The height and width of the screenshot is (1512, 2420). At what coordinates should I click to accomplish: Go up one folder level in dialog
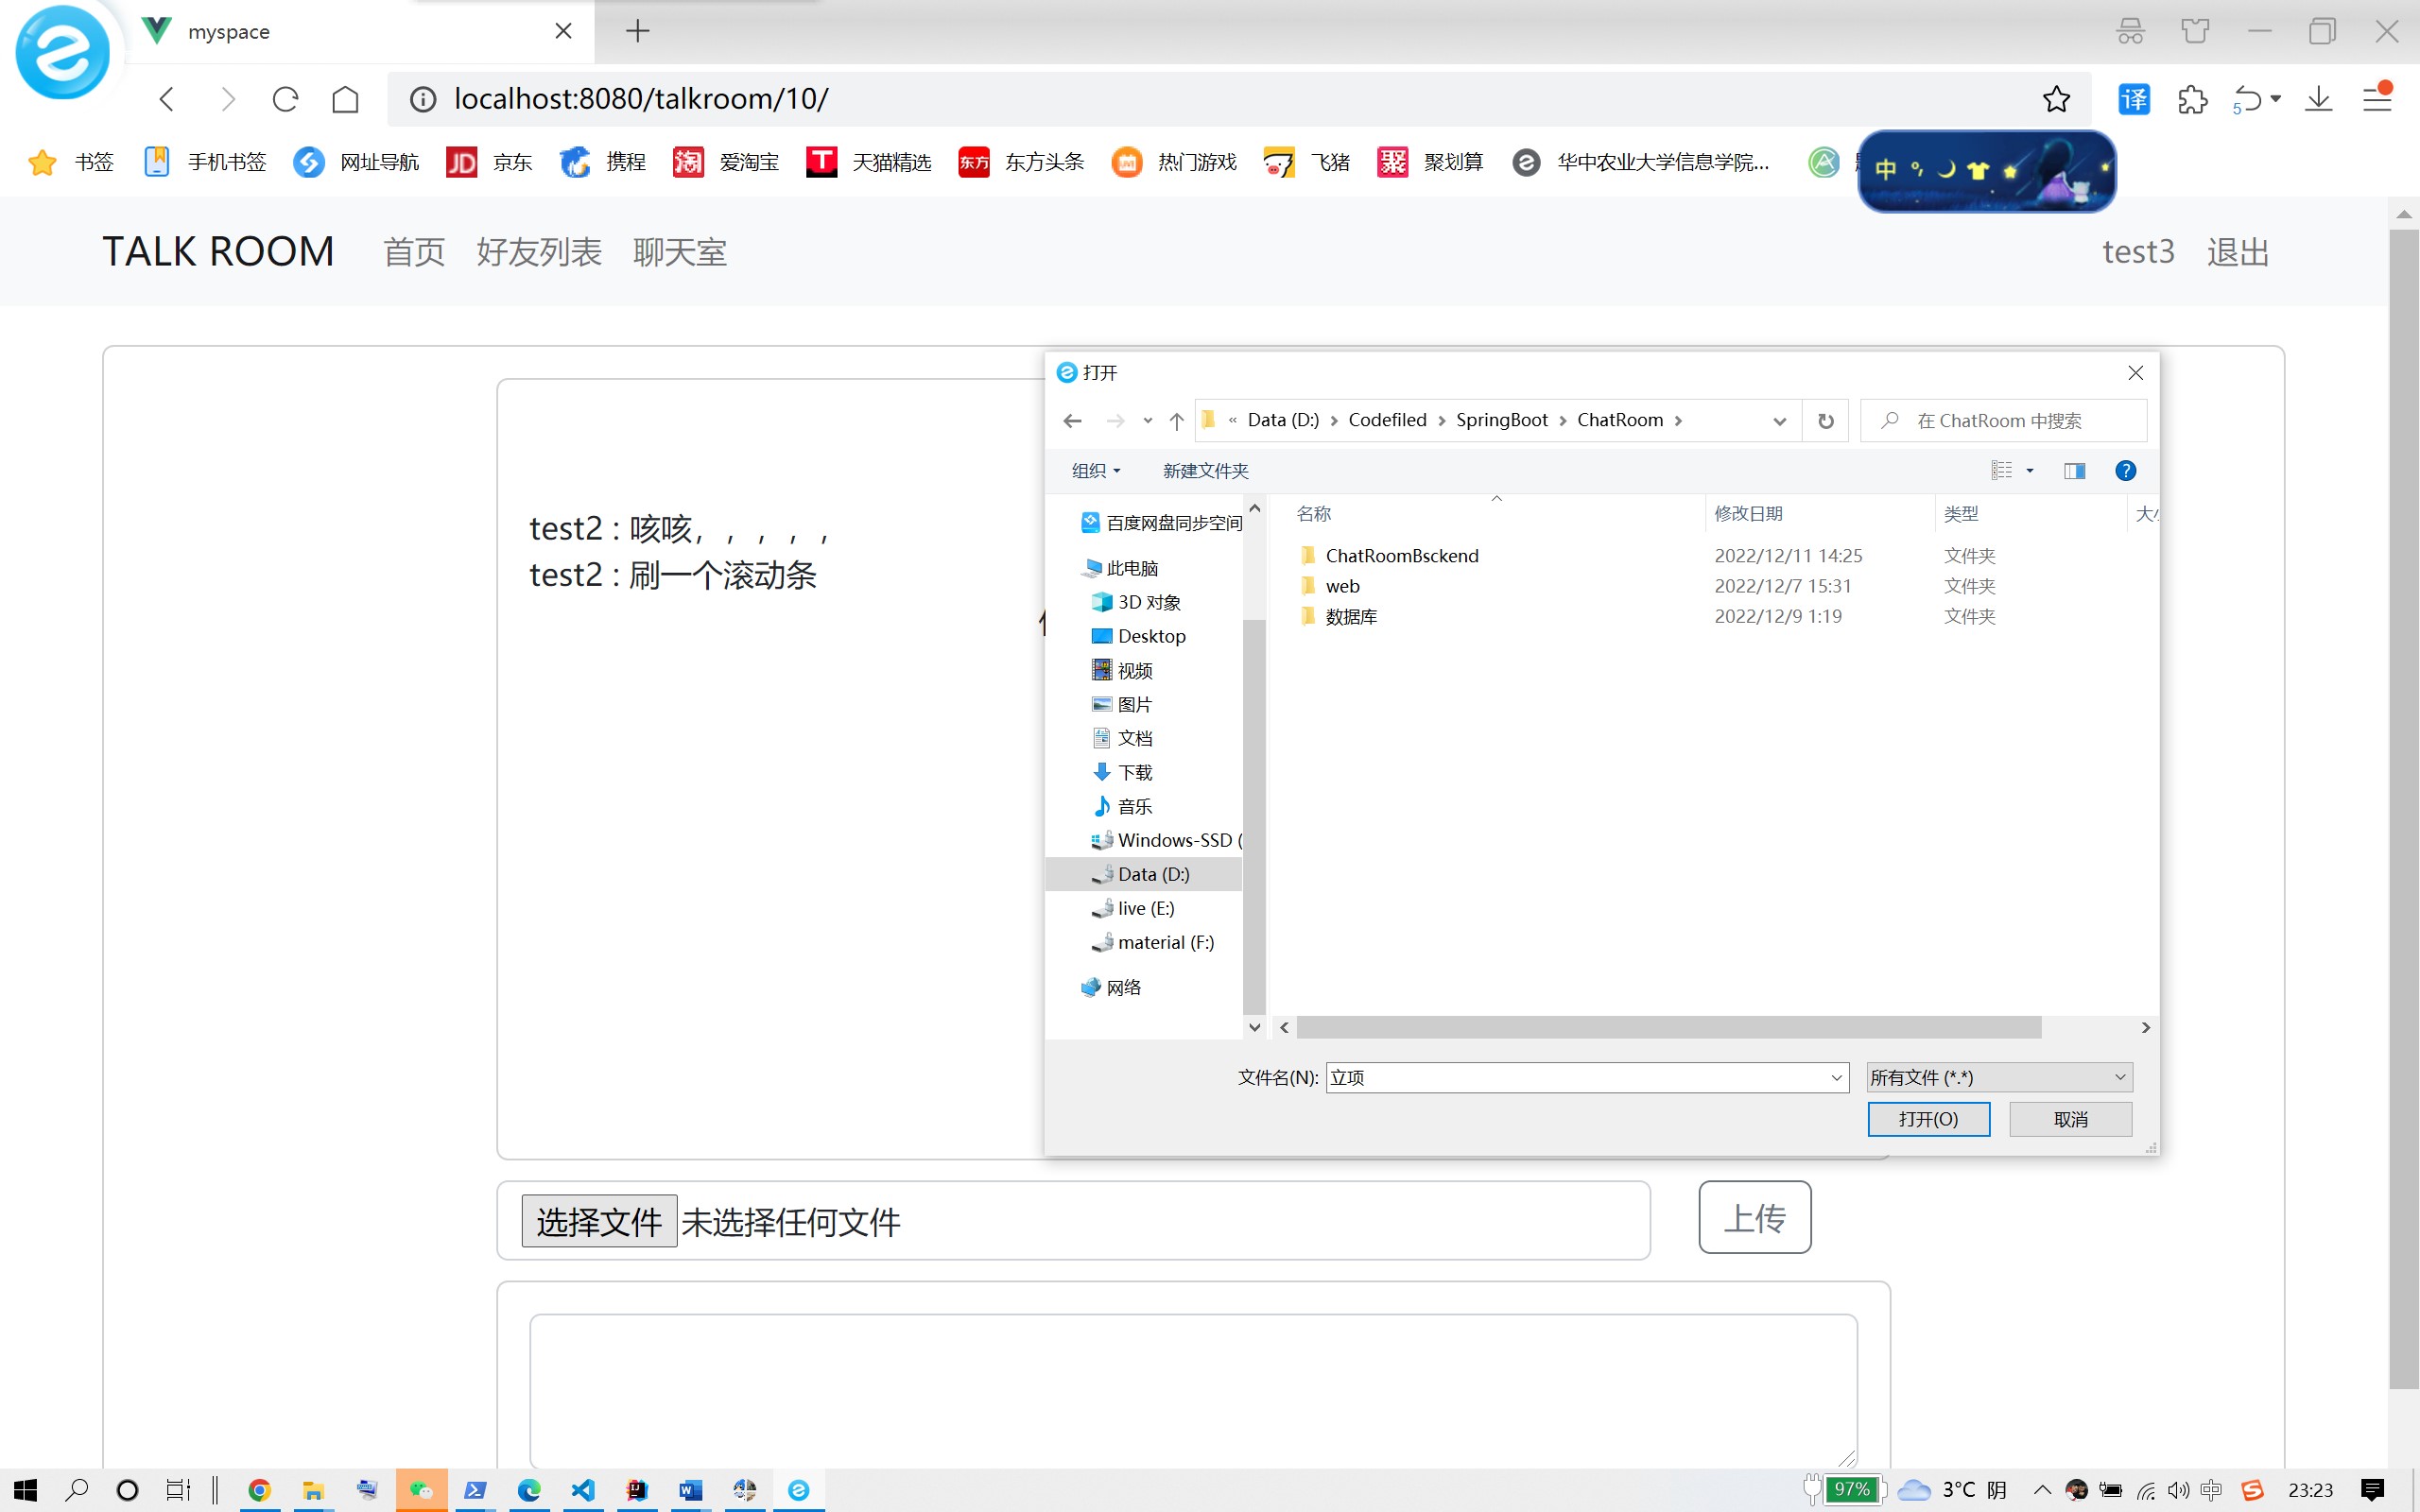click(1176, 421)
